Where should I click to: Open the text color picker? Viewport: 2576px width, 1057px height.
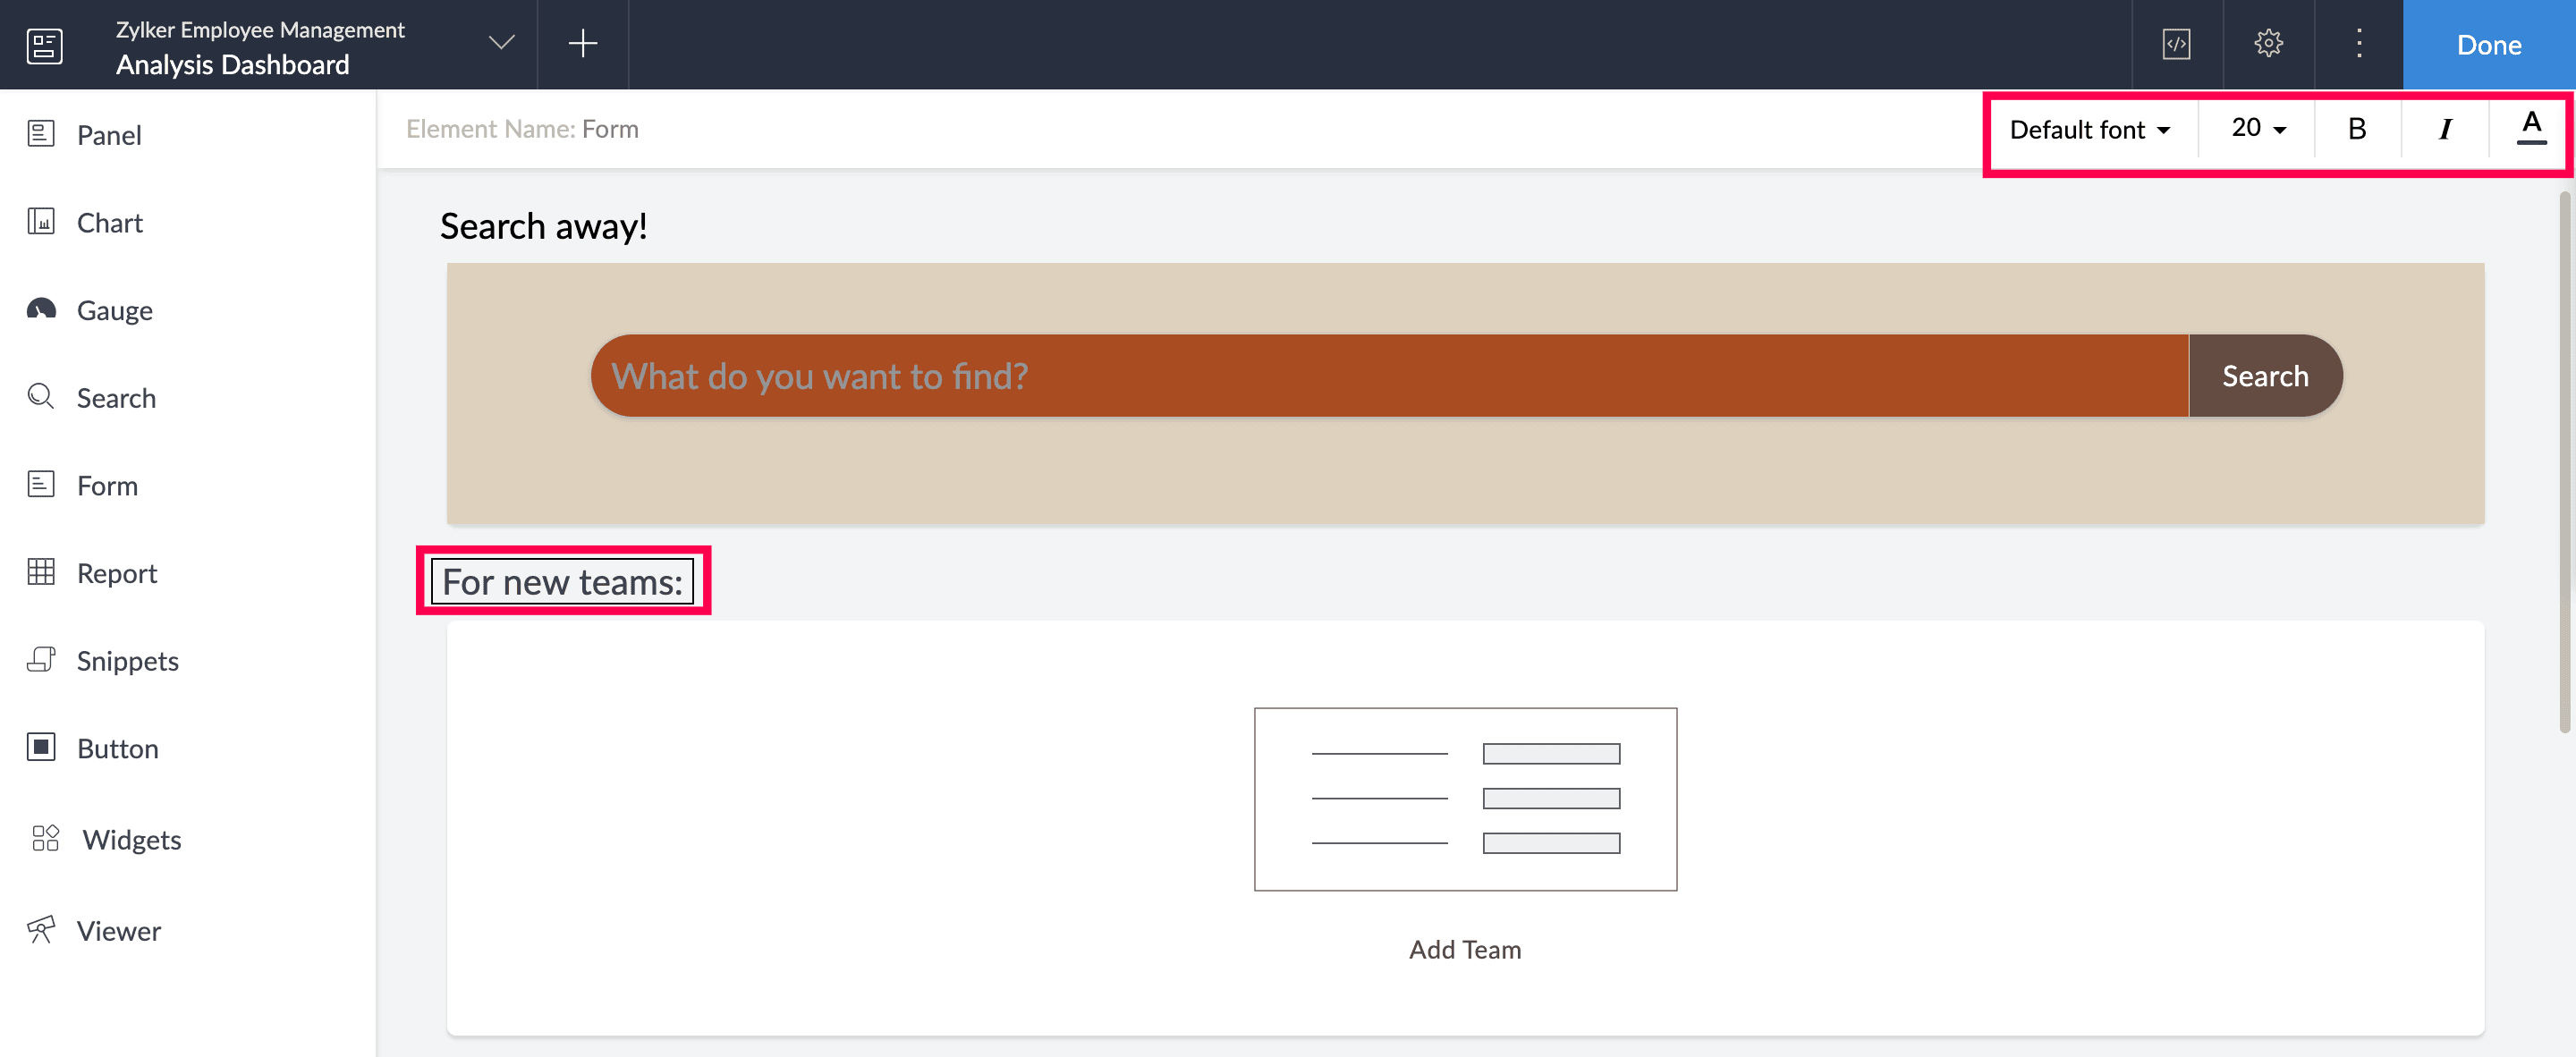pyautogui.click(x=2530, y=128)
